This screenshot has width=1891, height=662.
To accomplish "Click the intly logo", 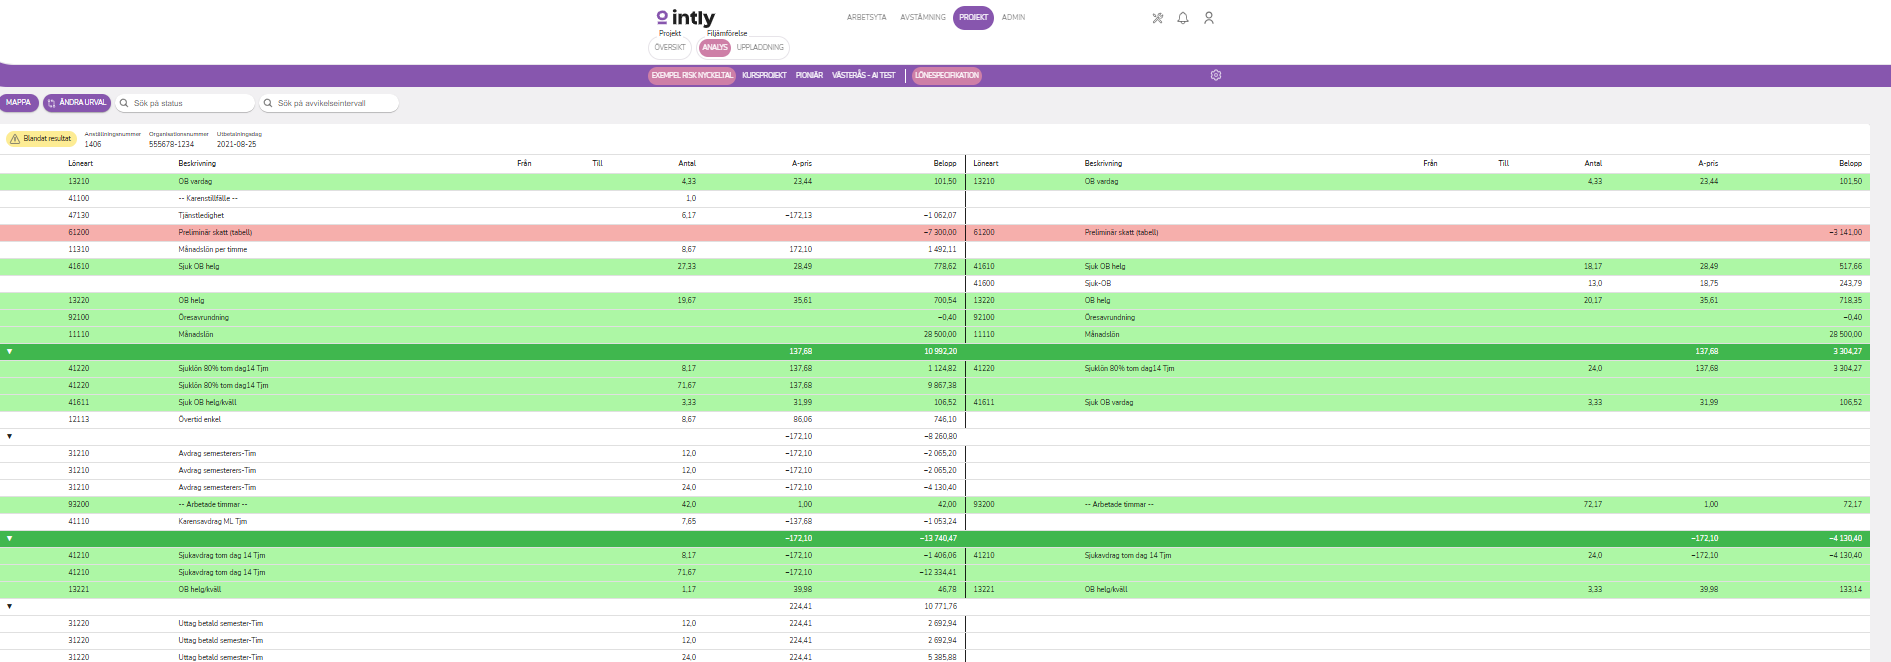I will coord(686,17).
